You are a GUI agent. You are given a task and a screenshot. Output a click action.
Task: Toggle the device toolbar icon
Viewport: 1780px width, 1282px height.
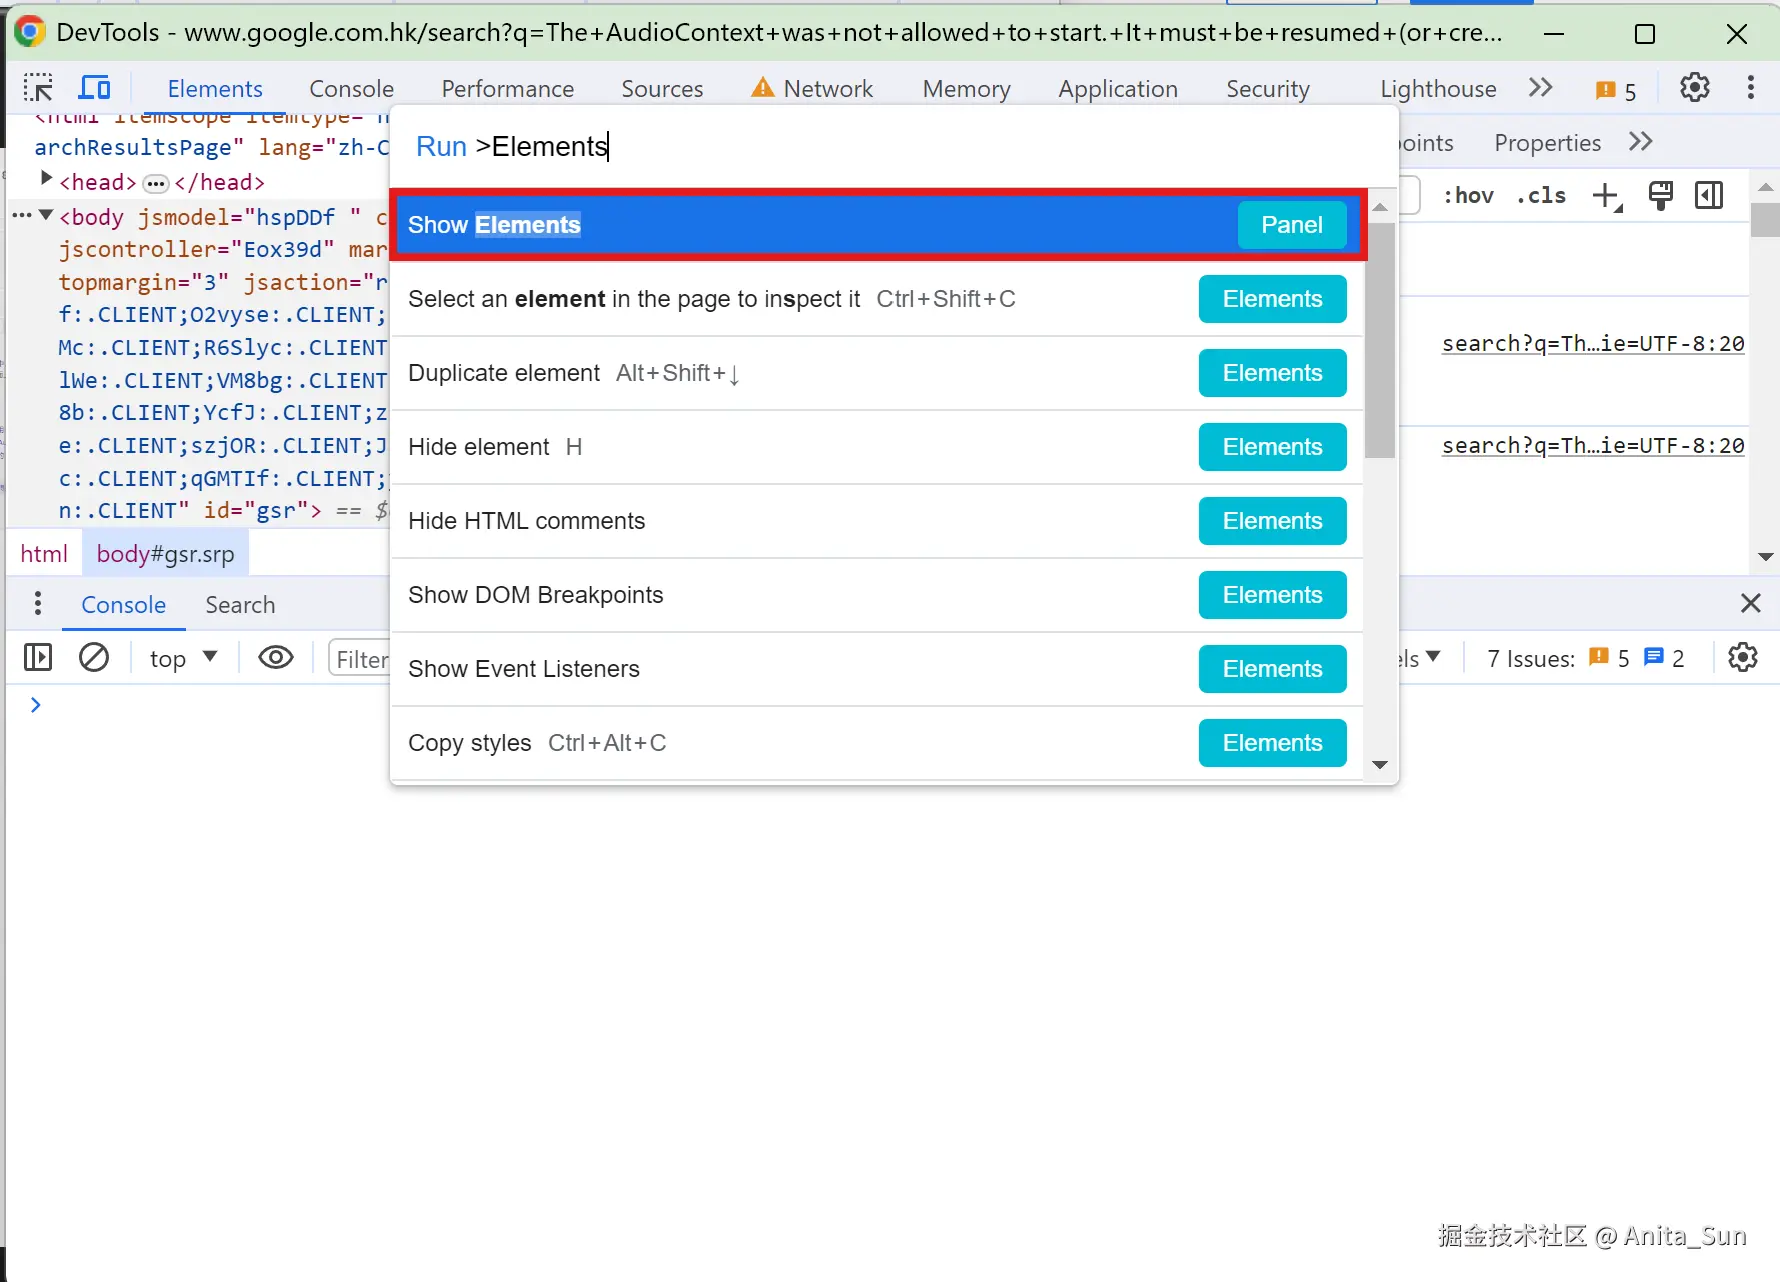pyautogui.click(x=94, y=88)
